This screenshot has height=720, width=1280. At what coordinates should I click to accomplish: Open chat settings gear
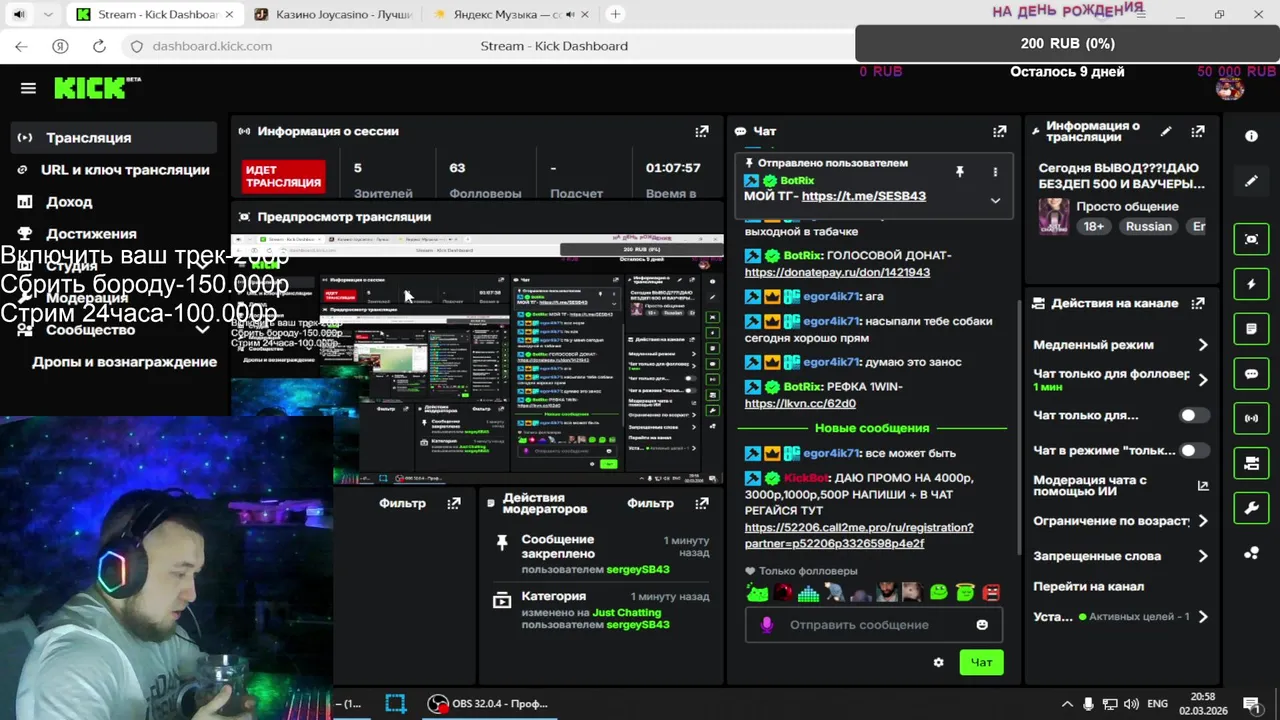[x=938, y=662]
